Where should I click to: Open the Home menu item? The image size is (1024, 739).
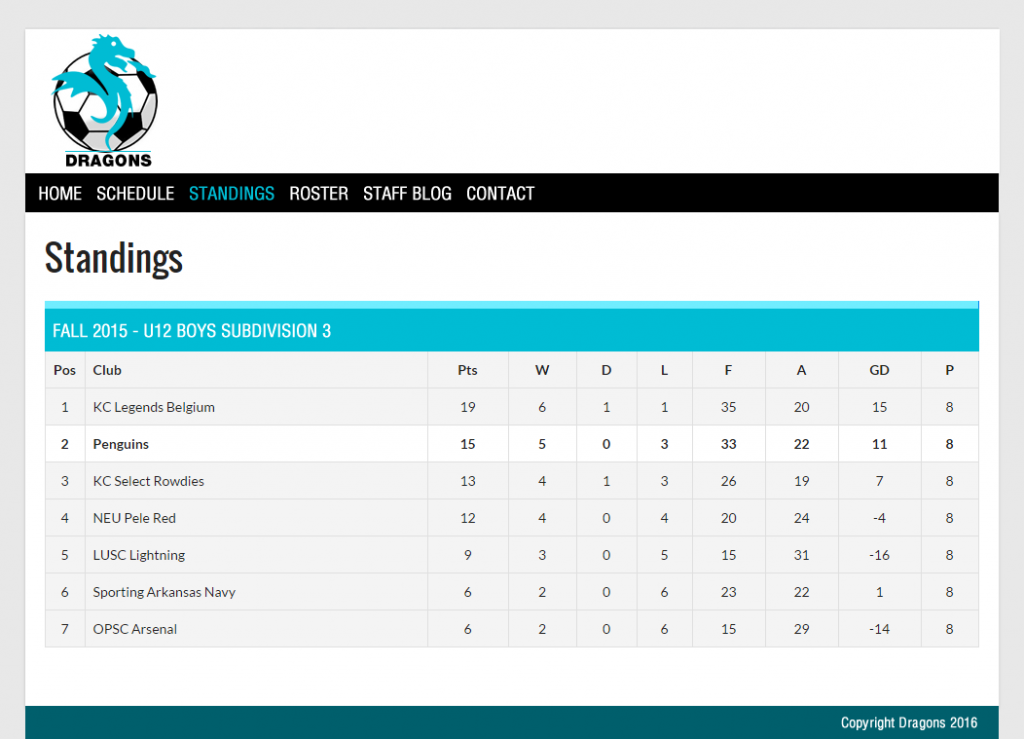(60, 194)
